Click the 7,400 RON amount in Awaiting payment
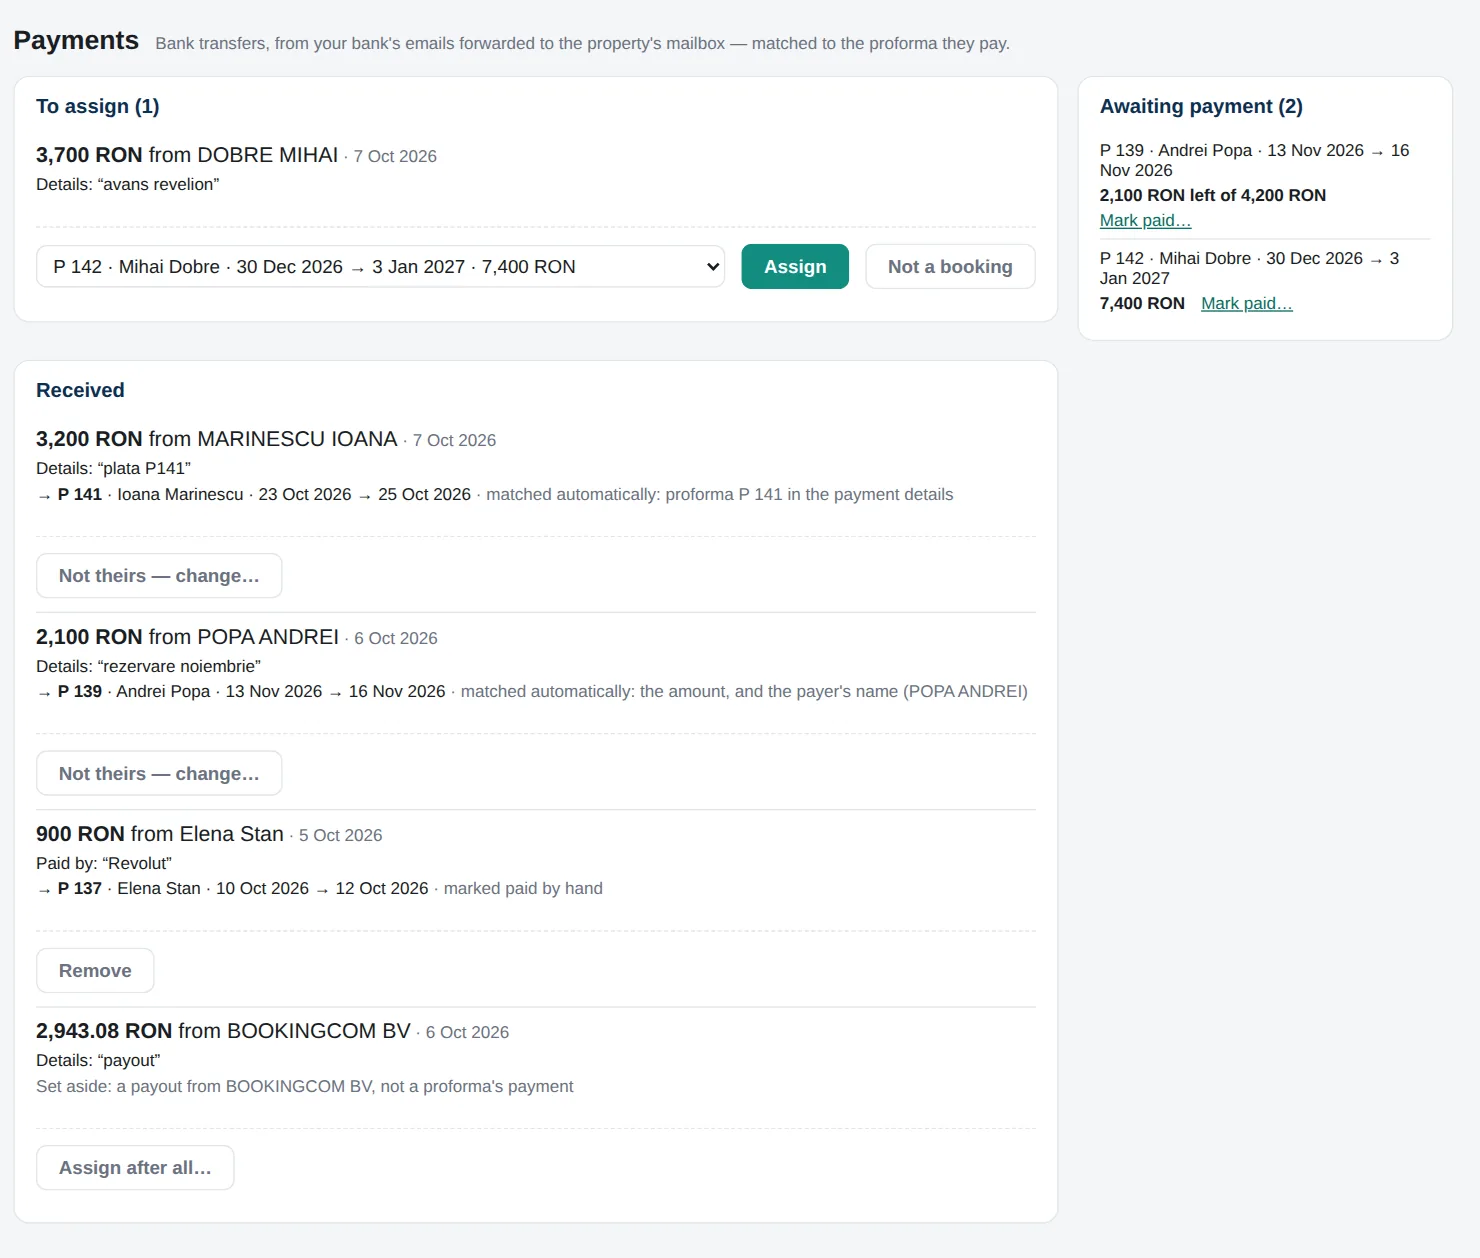 tap(1142, 304)
